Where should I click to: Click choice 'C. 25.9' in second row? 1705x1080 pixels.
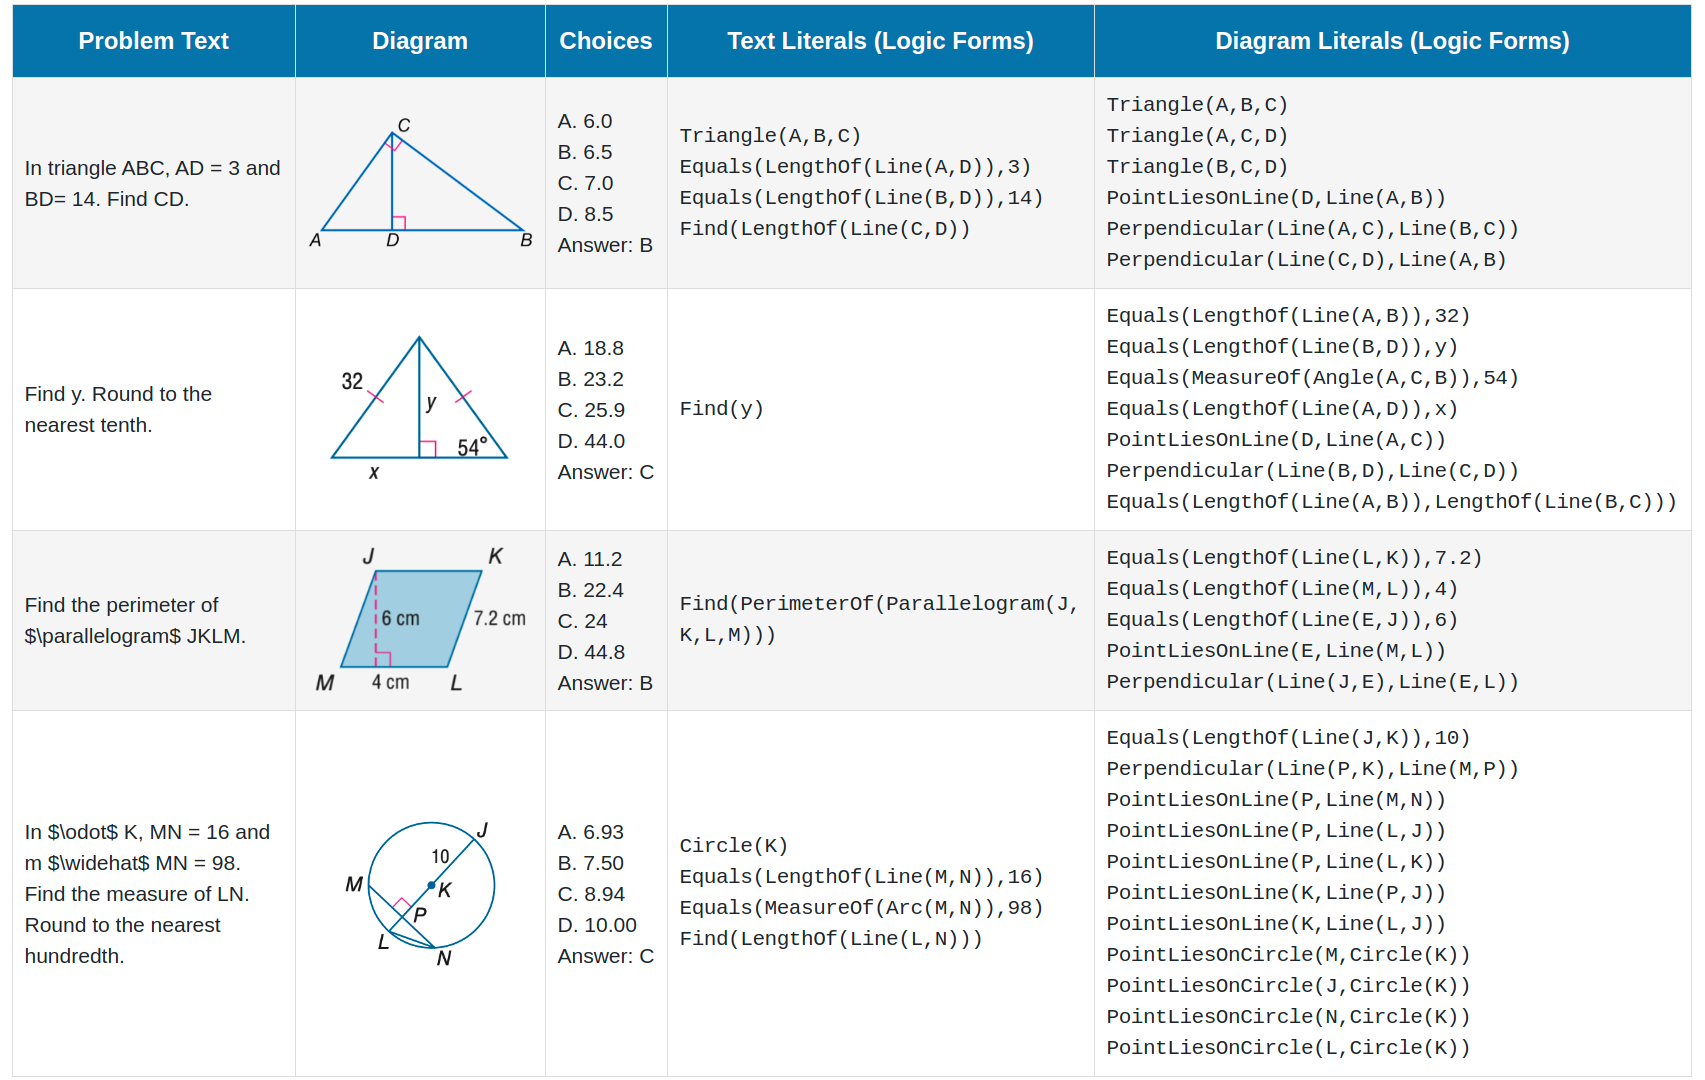coord(591,410)
